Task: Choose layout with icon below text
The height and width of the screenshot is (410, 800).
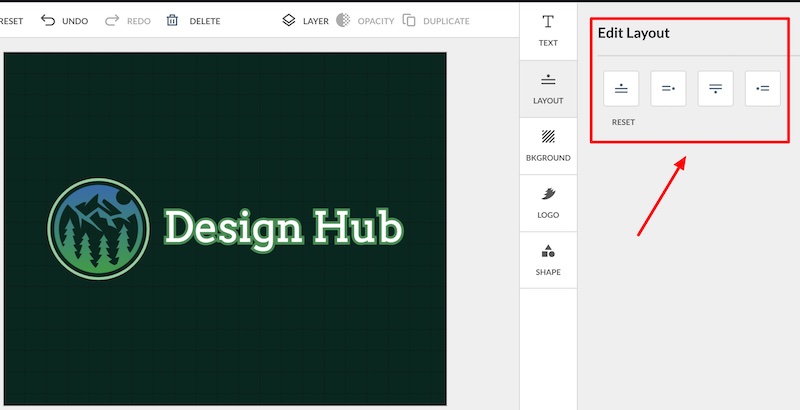Action: pos(715,89)
